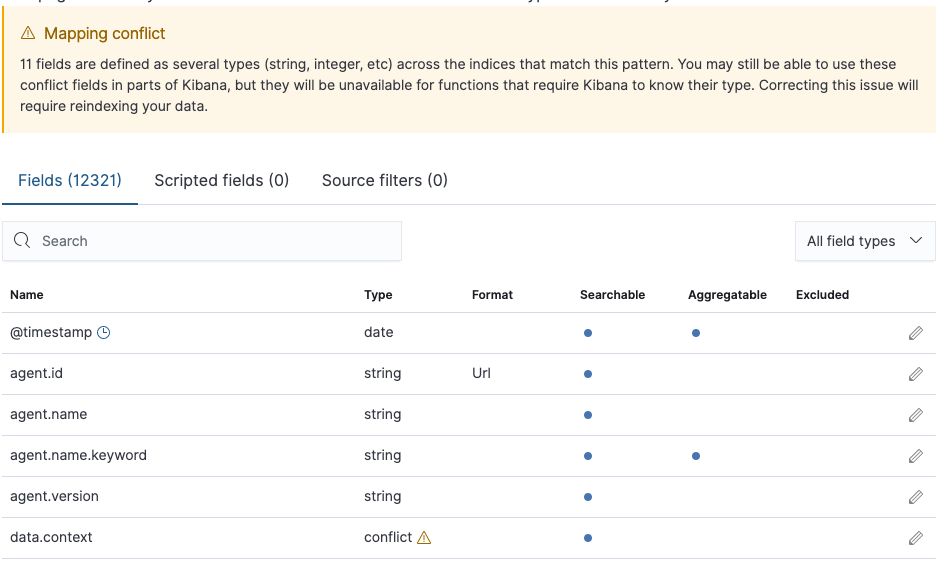Open the Source filters tab
The image size is (948, 566).
pos(384,181)
